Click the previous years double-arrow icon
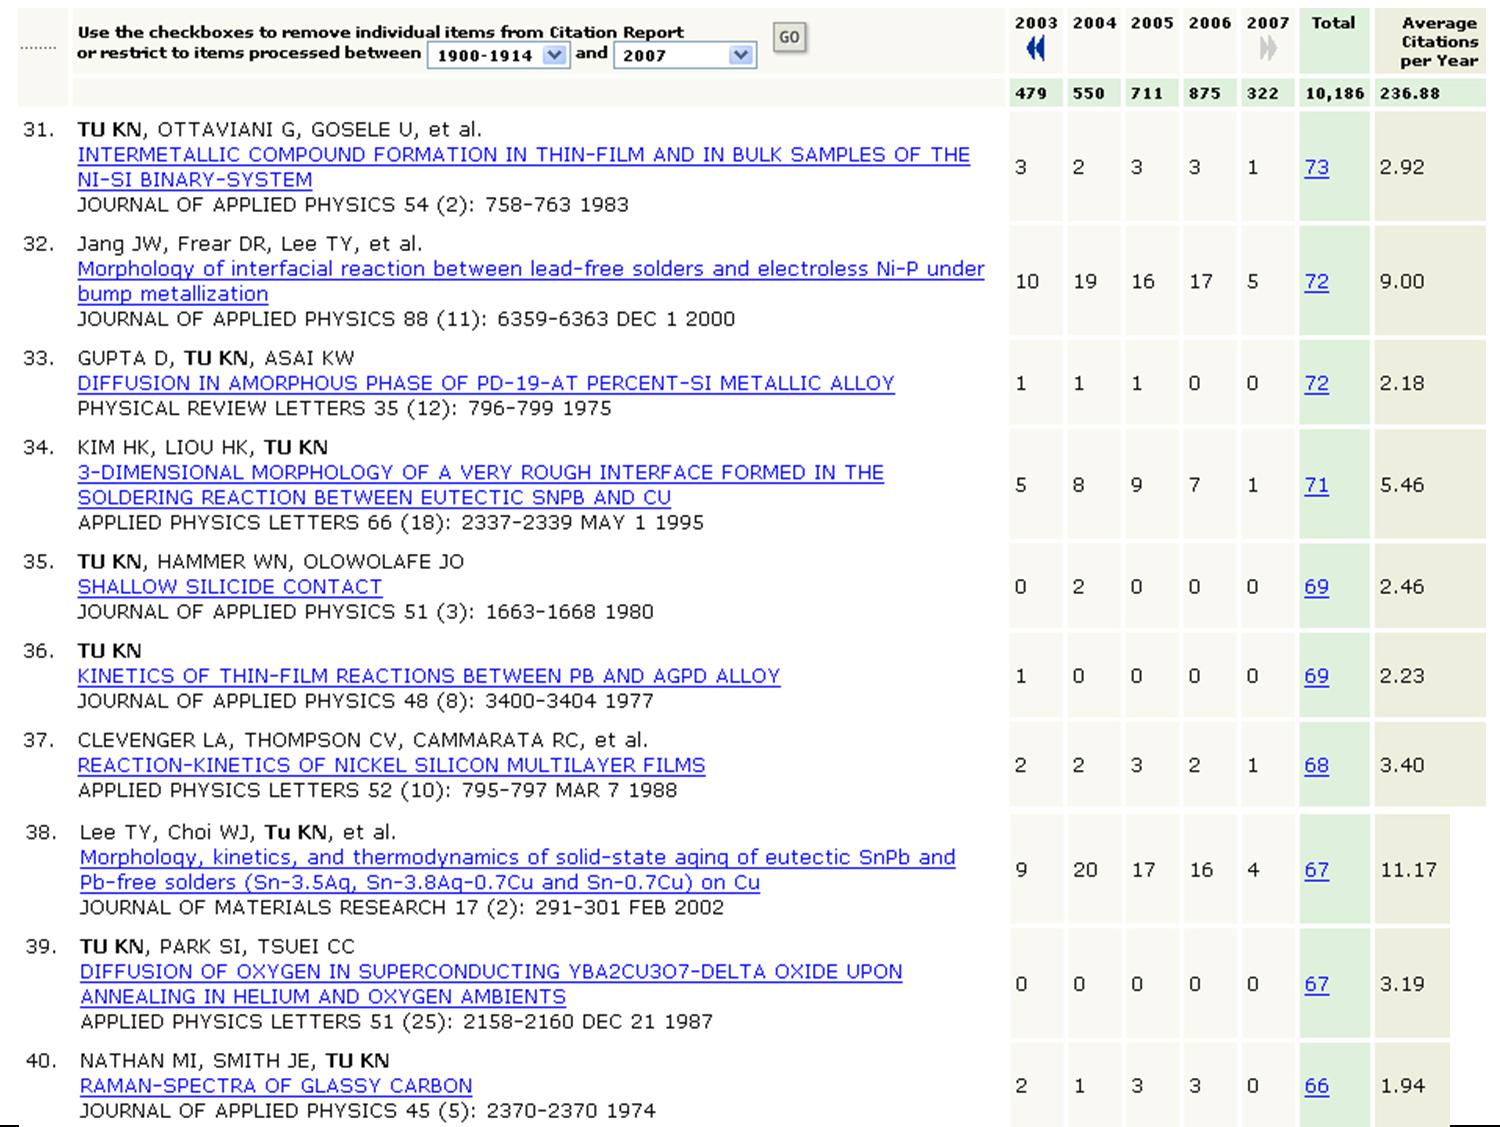Image resolution: width=1500 pixels, height=1127 pixels. 1035,47
